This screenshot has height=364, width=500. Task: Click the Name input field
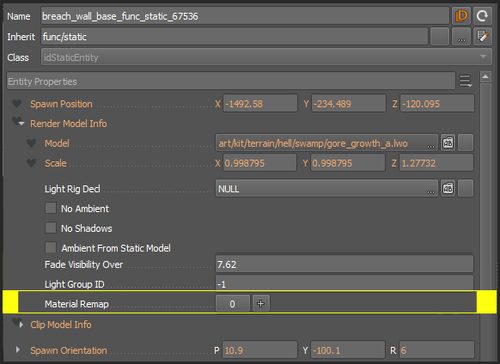pyautogui.click(x=245, y=16)
